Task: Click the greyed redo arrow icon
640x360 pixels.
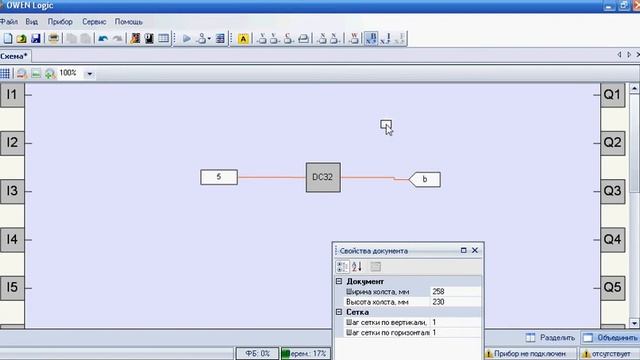Action: 117,38
